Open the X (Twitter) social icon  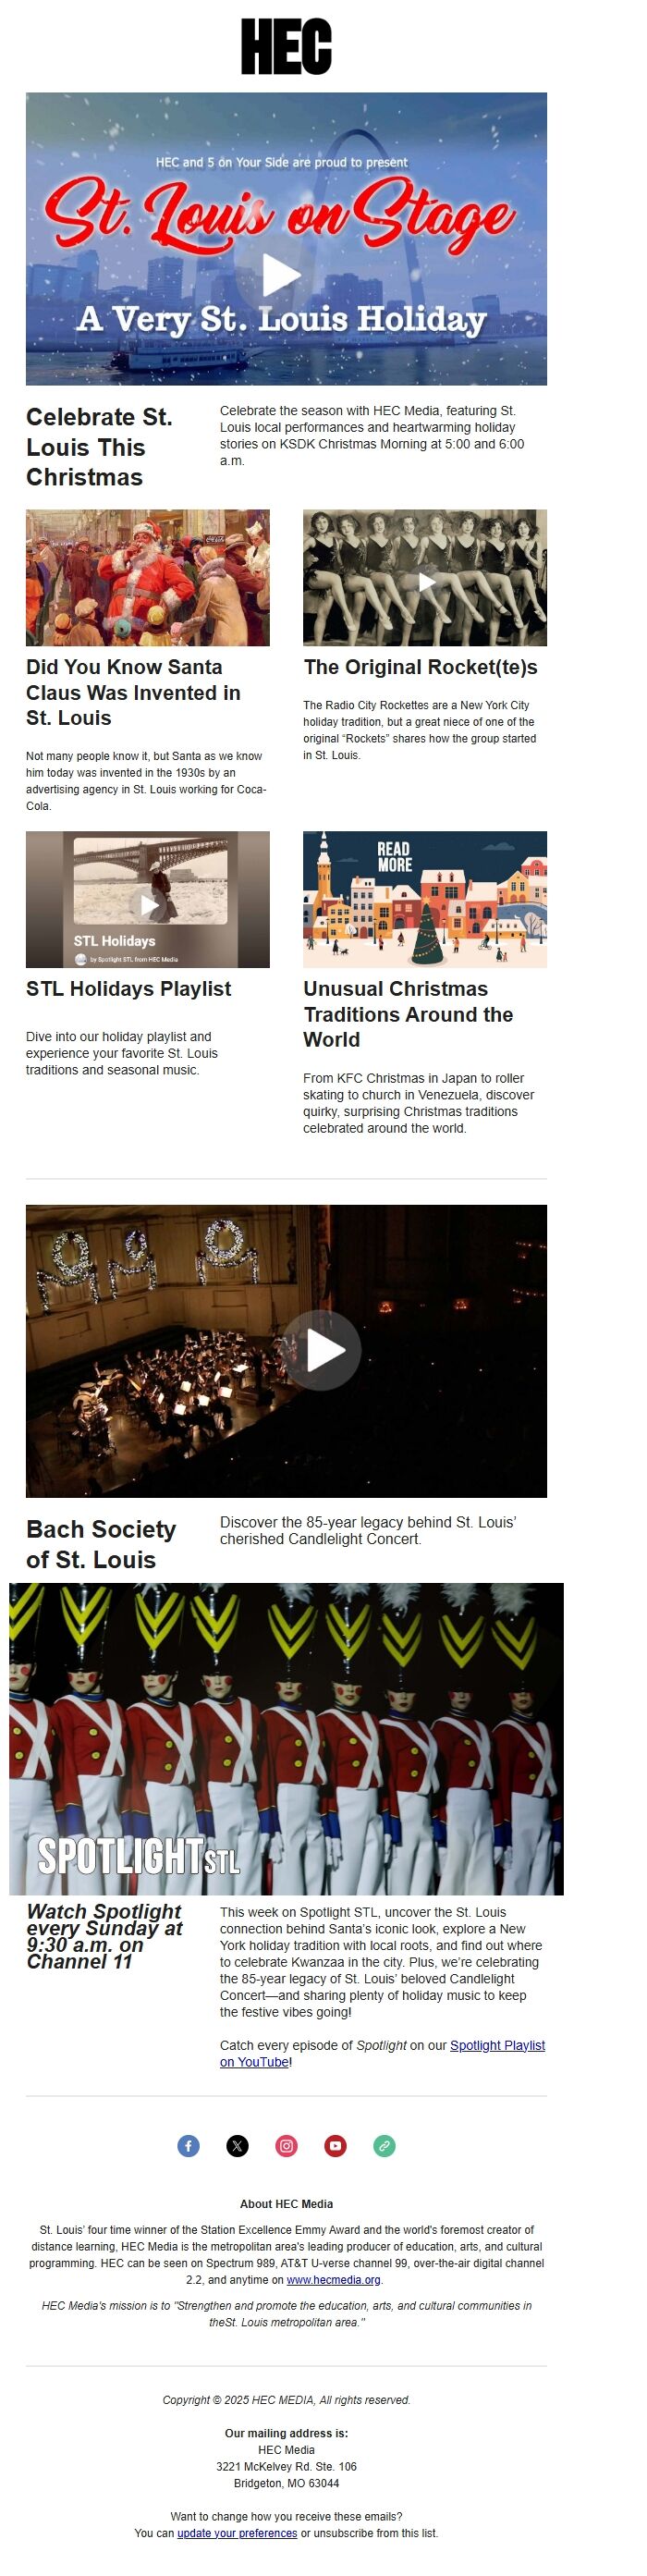[237, 2145]
